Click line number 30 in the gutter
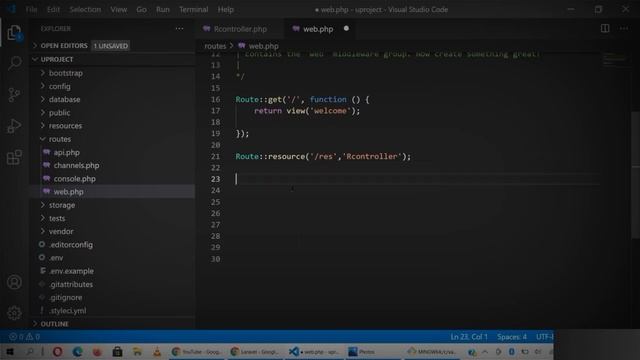Screen dimensions: 640x360 (216, 259)
